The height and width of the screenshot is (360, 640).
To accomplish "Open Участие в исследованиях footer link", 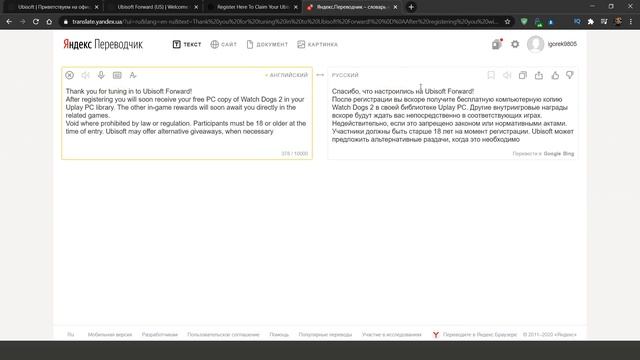I will pos(391,334).
